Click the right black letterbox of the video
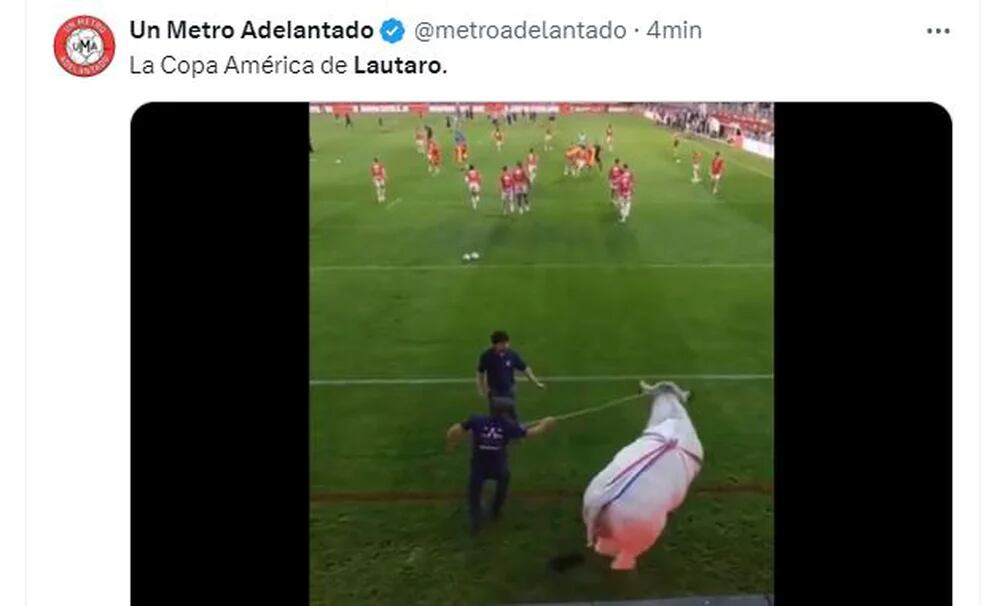Screen dimensions: 992x606 click(863, 354)
